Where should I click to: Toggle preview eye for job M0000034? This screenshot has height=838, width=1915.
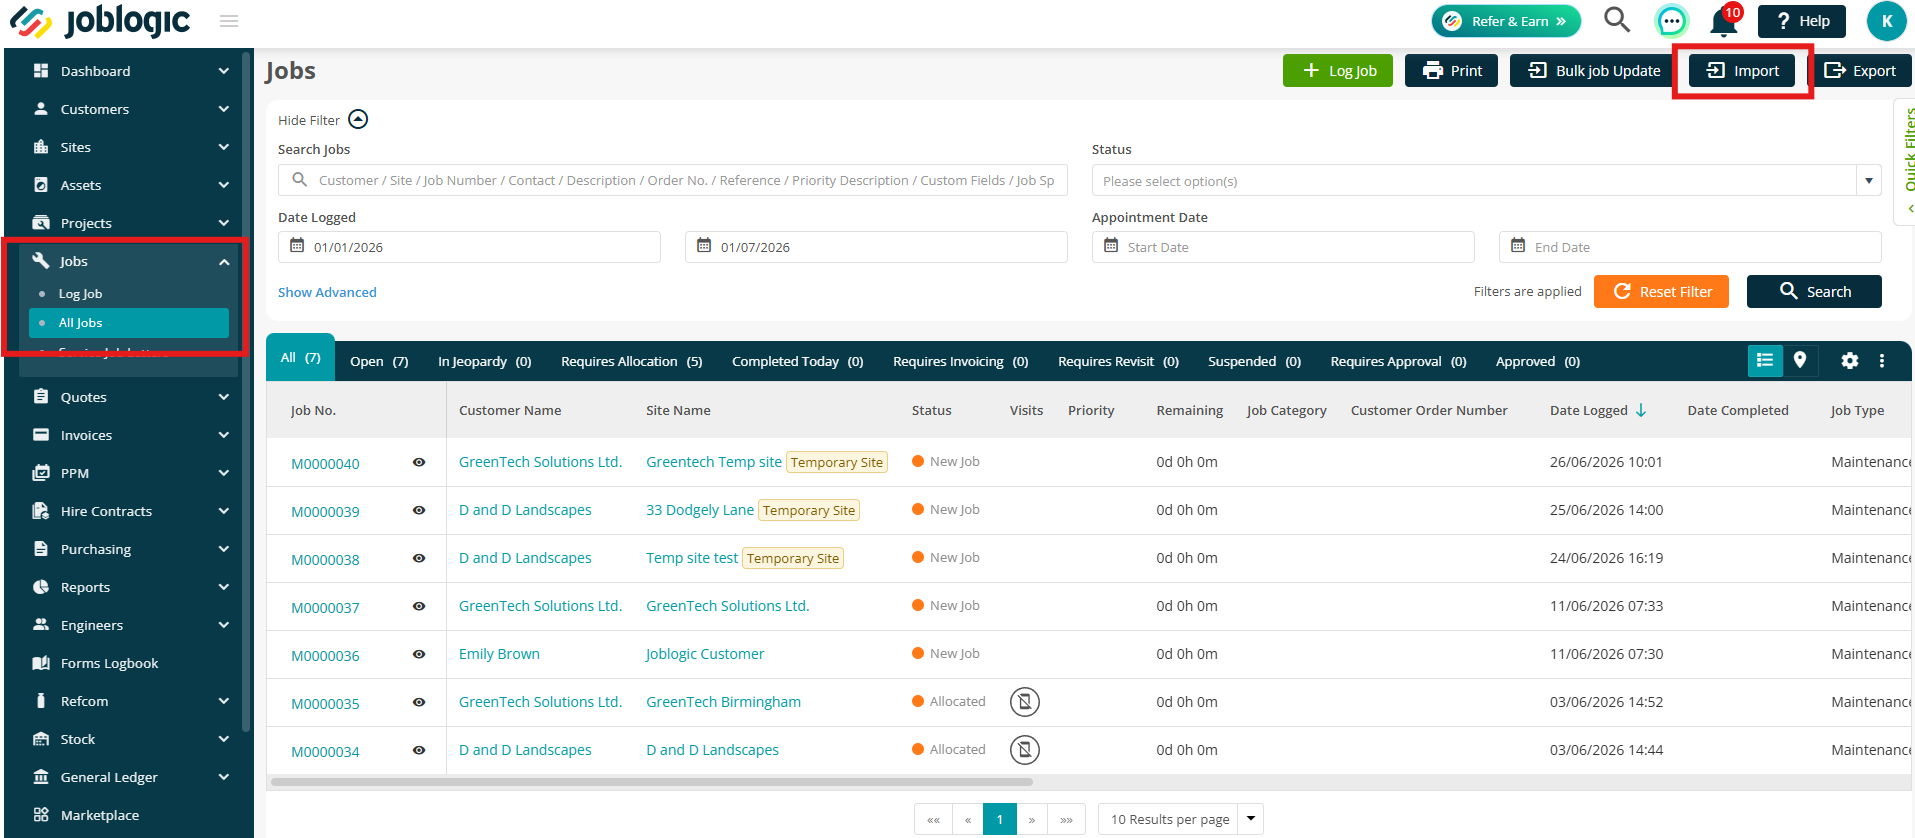(x=419, y=750)
